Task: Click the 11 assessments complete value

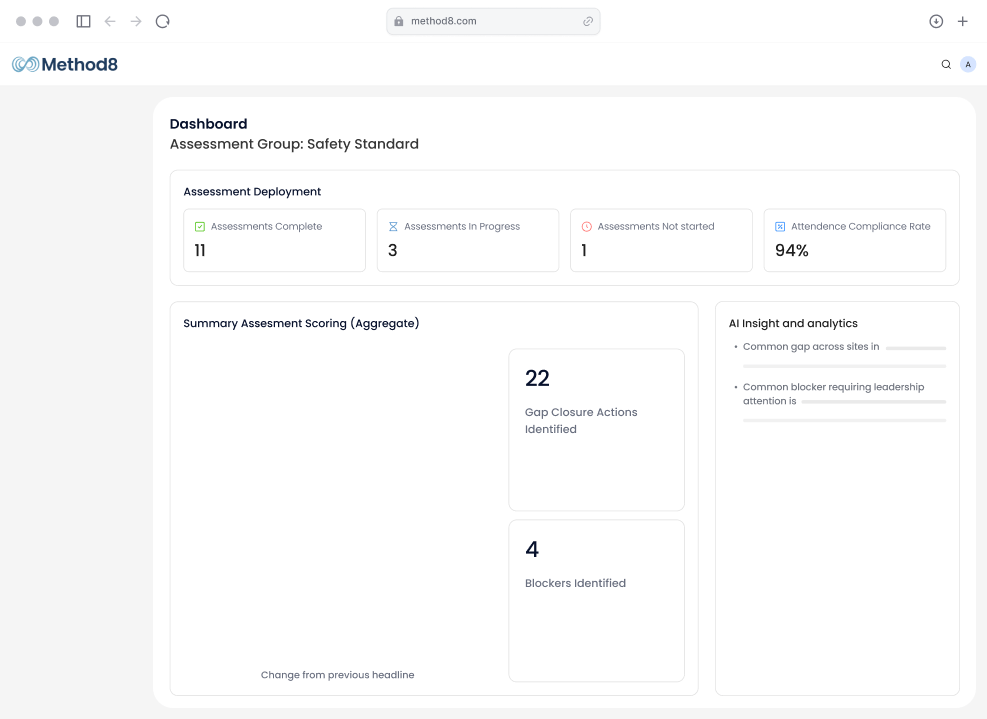Action: point(200,251)
